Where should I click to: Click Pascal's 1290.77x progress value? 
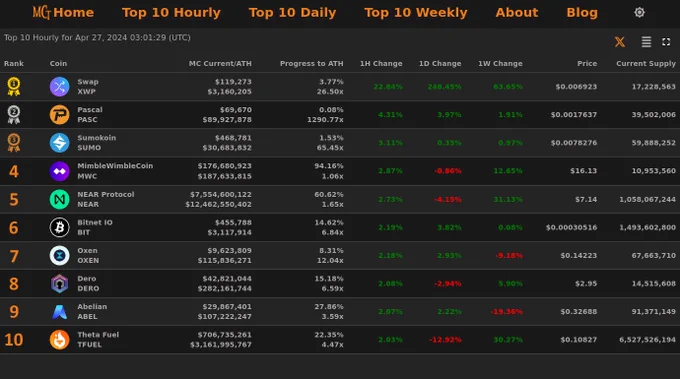325,120
